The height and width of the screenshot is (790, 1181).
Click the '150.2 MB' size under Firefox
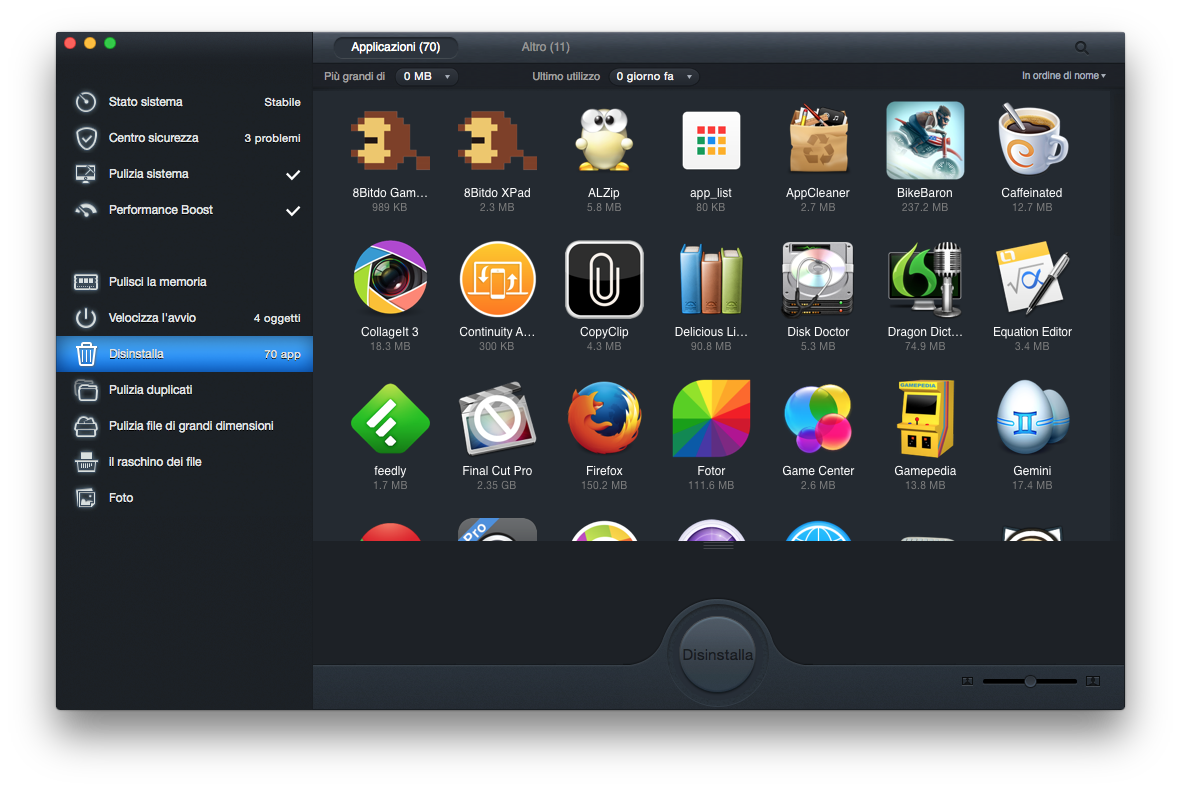click(604, 485)
